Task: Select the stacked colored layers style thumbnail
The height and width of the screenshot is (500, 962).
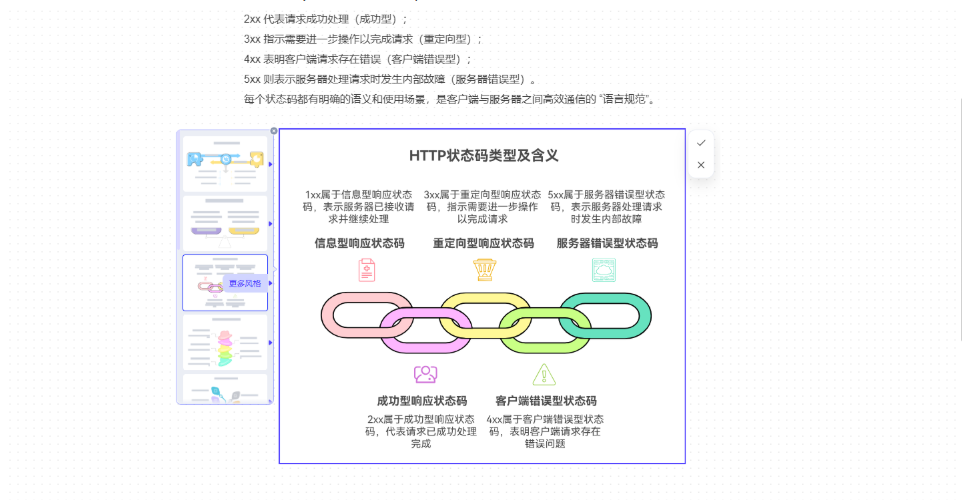Action: (x=224, y=342)
